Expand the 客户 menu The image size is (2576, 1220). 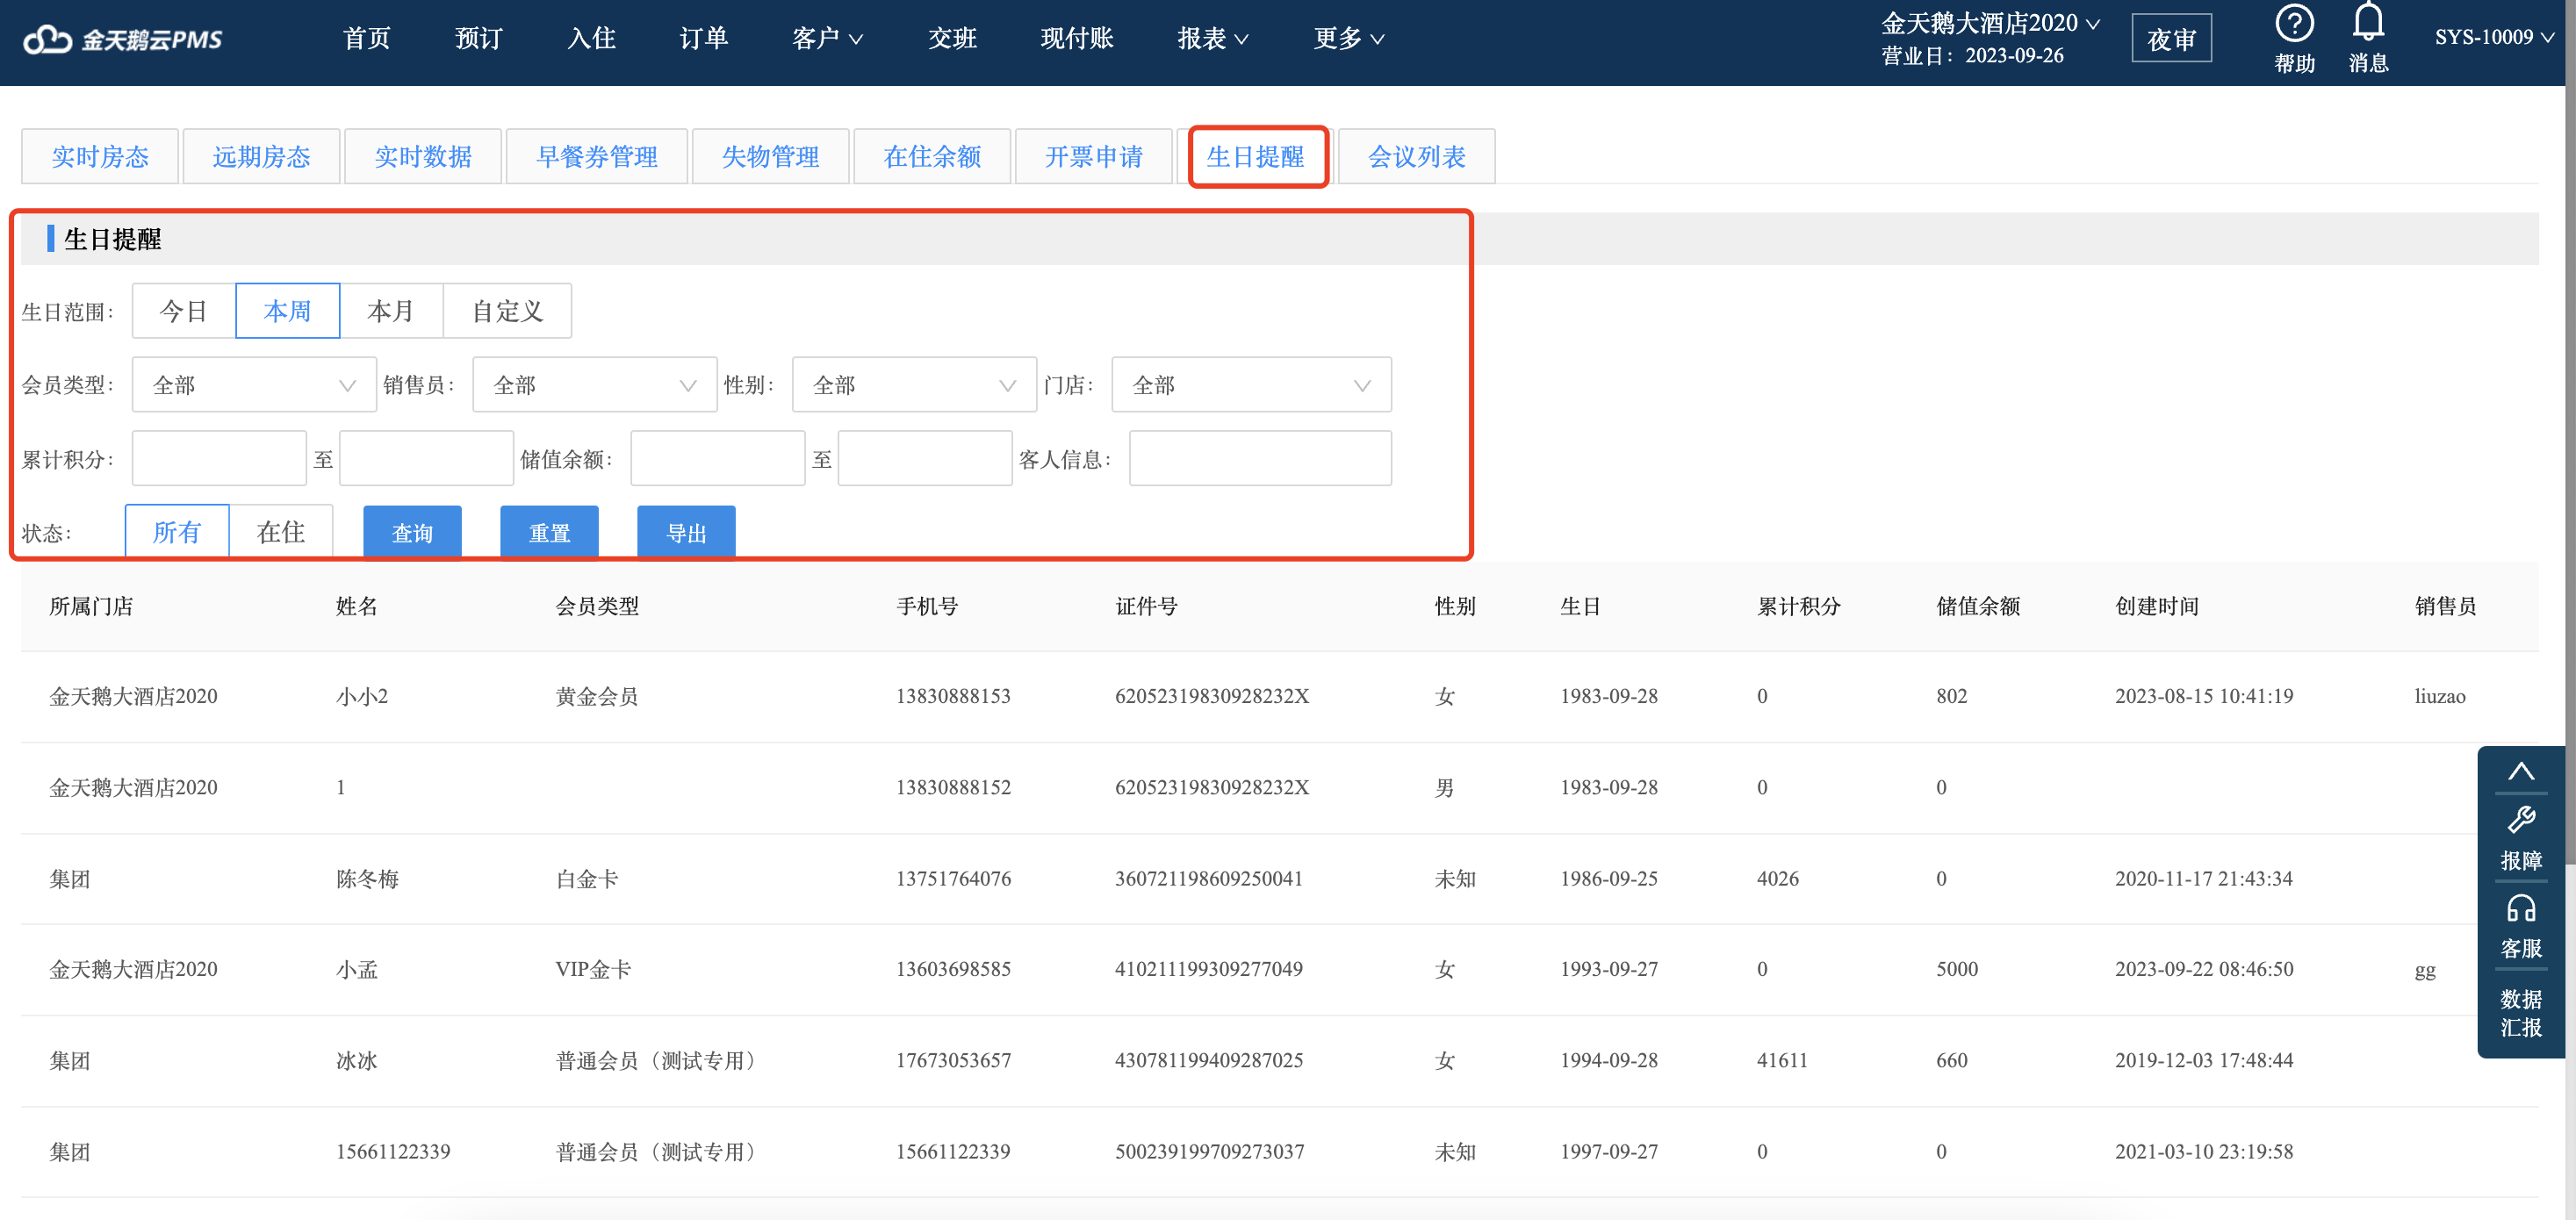[827, 39]
